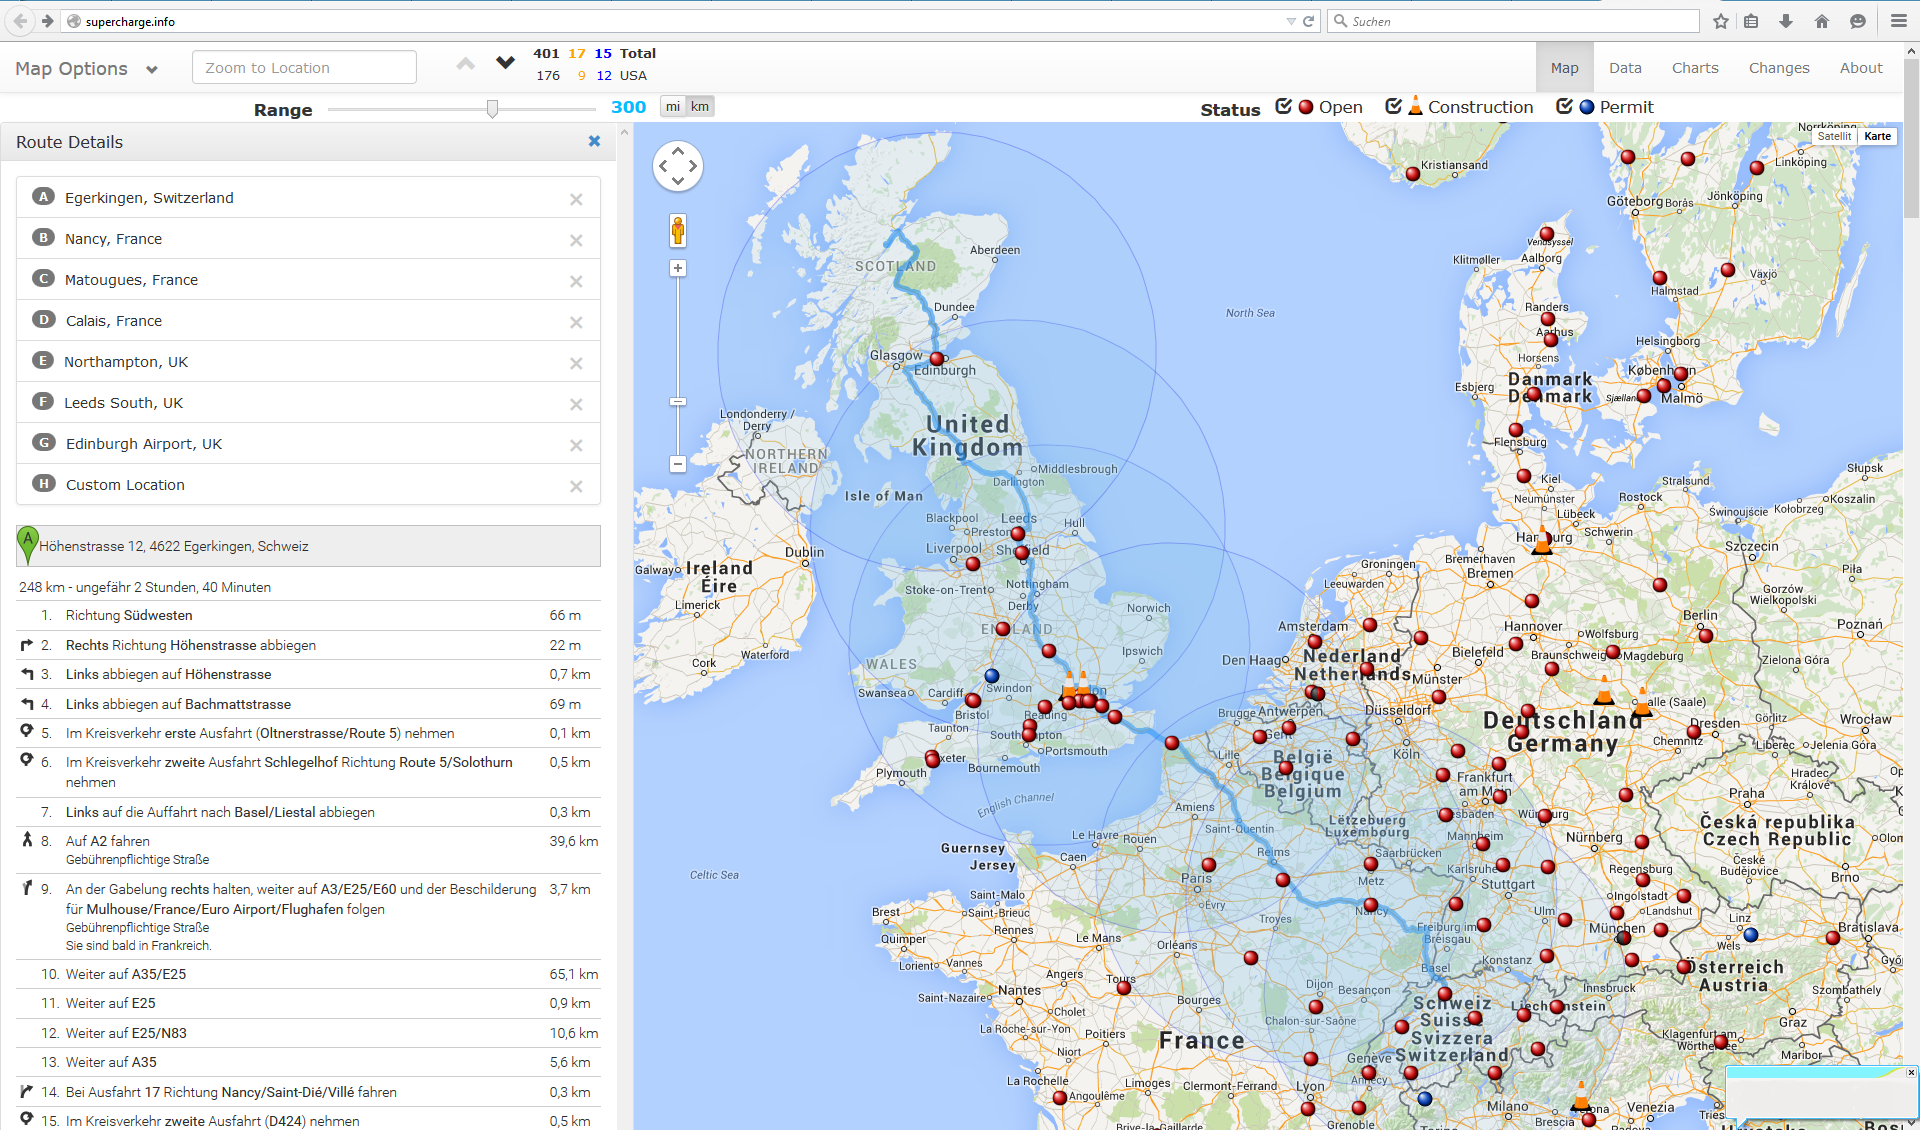This screenshot has width=1920, height=1130.
Task: Click the map zoom in plus button
Action: click(x=678, y=268)
